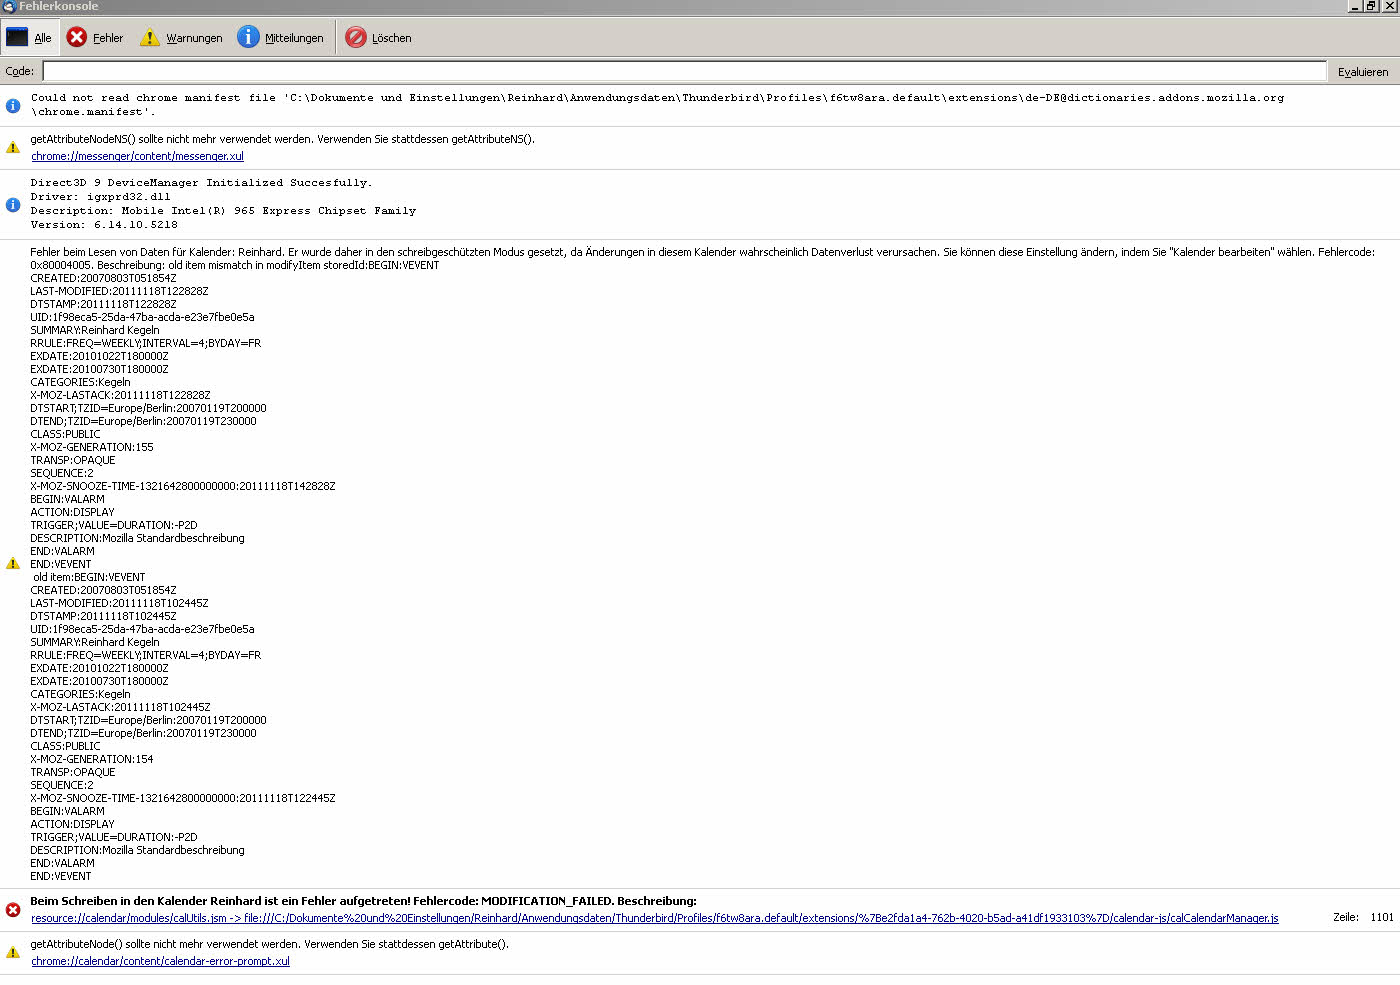Open chrome://messenger/content/messenger.xul link

tap(137, 156)
